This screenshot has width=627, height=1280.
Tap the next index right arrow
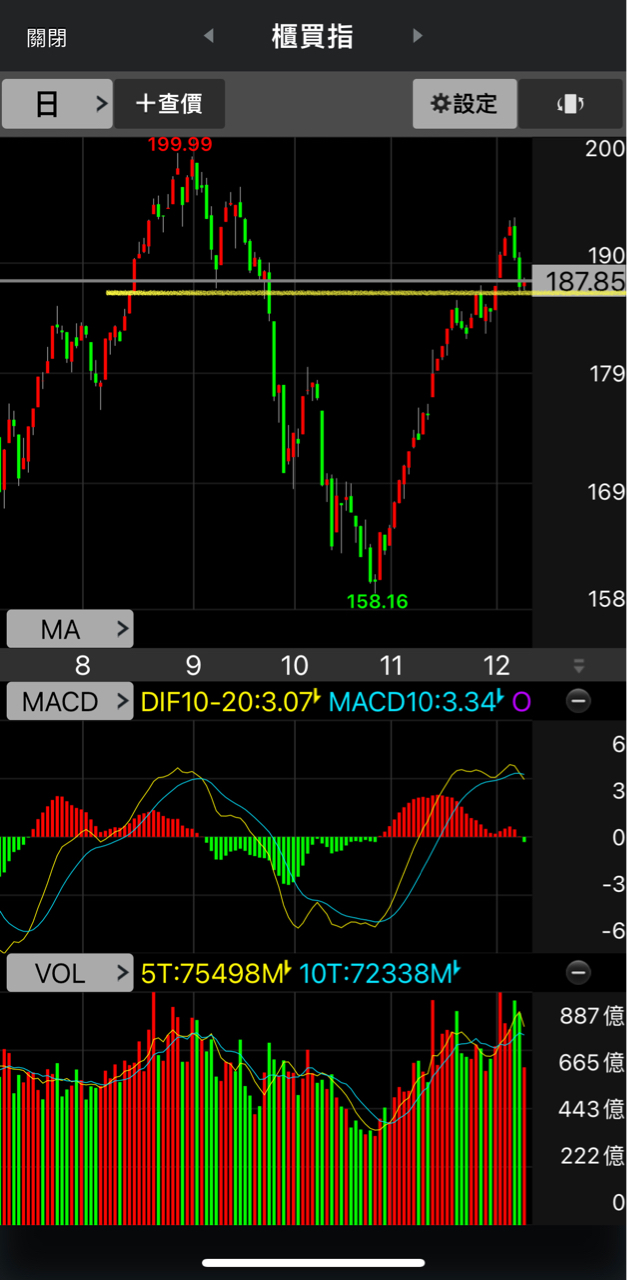[418, 37]
